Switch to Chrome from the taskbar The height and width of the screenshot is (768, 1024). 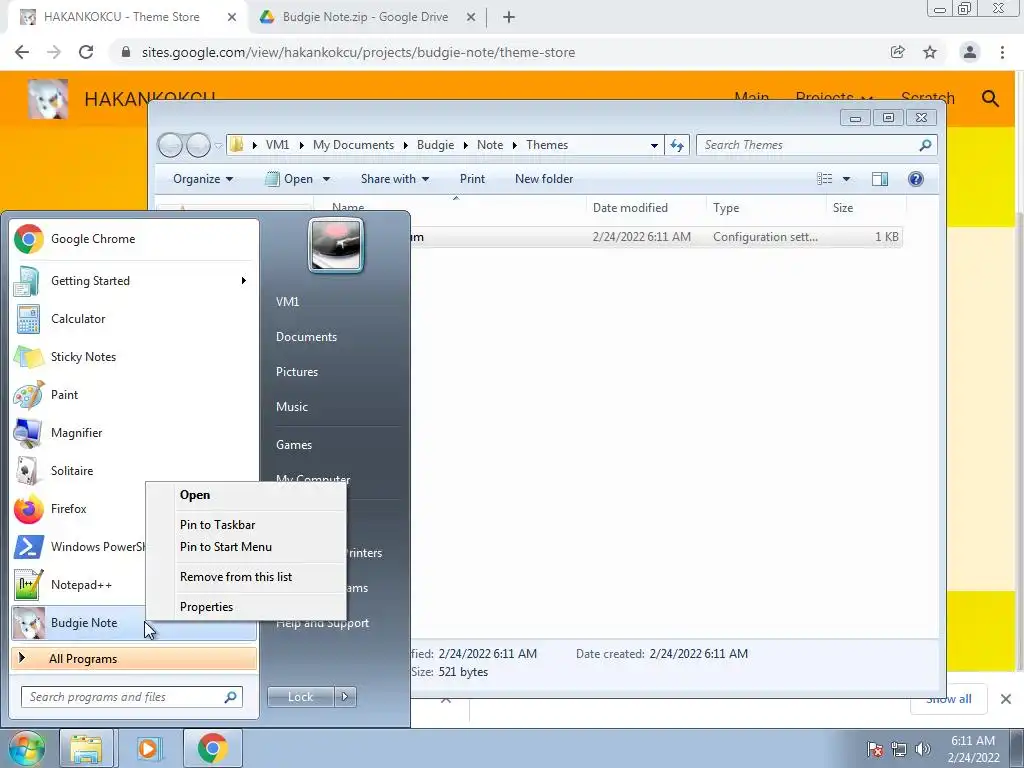212,748
